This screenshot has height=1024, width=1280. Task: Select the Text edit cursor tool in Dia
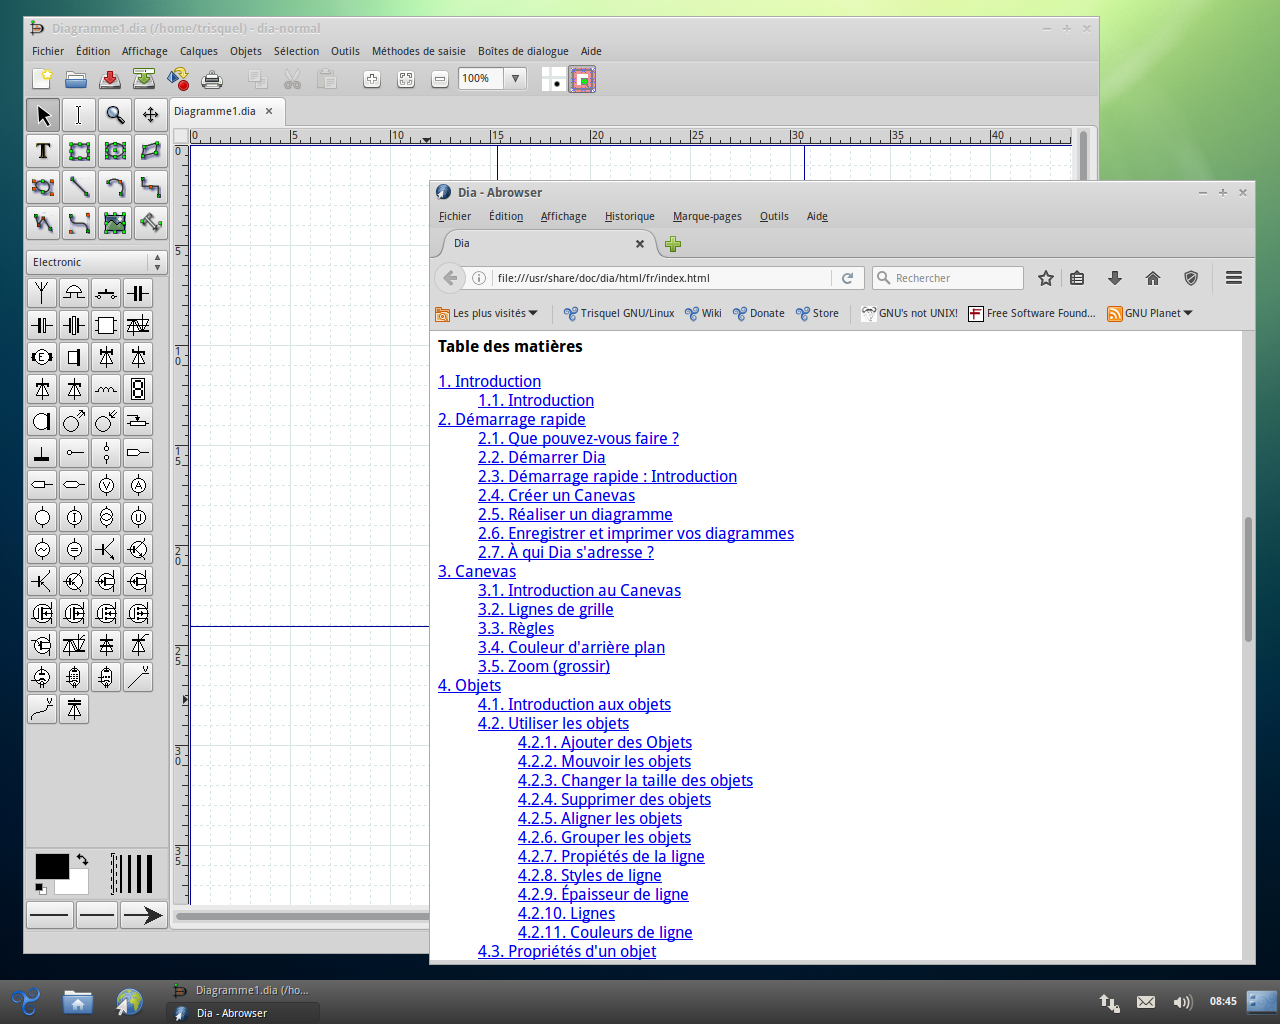[79, 115]
